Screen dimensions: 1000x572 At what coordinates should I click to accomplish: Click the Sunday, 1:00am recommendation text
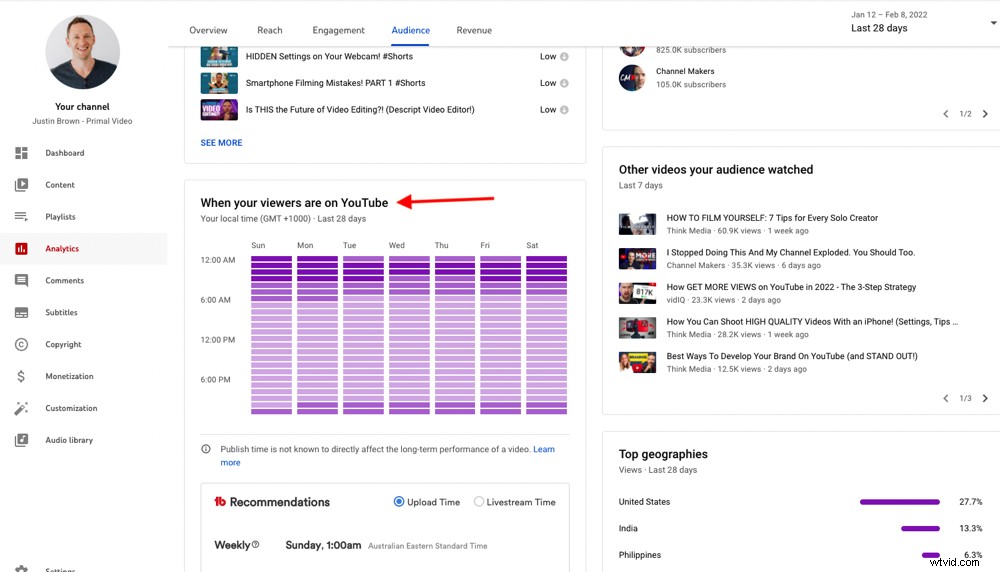(323, 545)
